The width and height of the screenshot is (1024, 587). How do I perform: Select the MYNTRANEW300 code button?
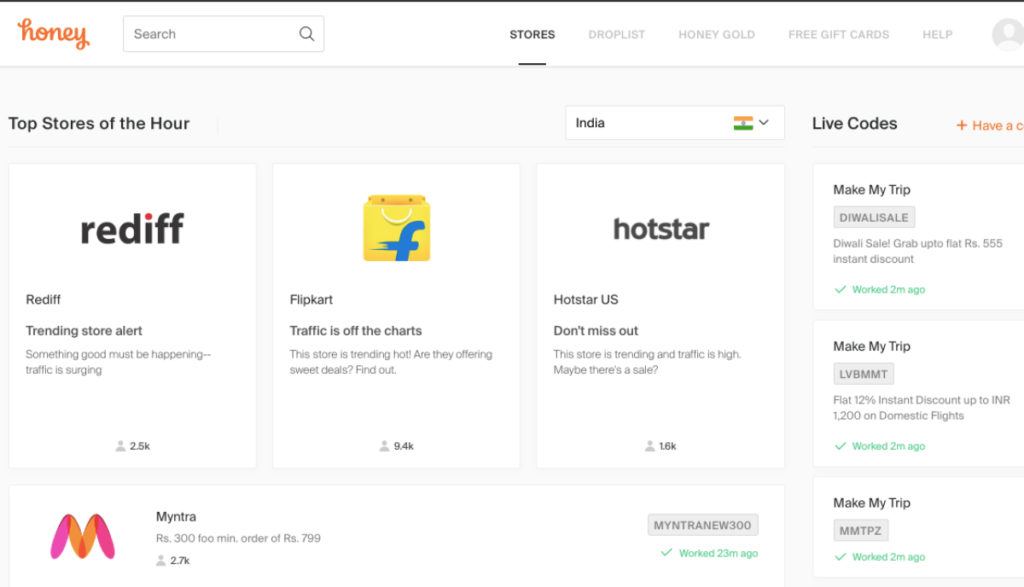pos(703,525)
